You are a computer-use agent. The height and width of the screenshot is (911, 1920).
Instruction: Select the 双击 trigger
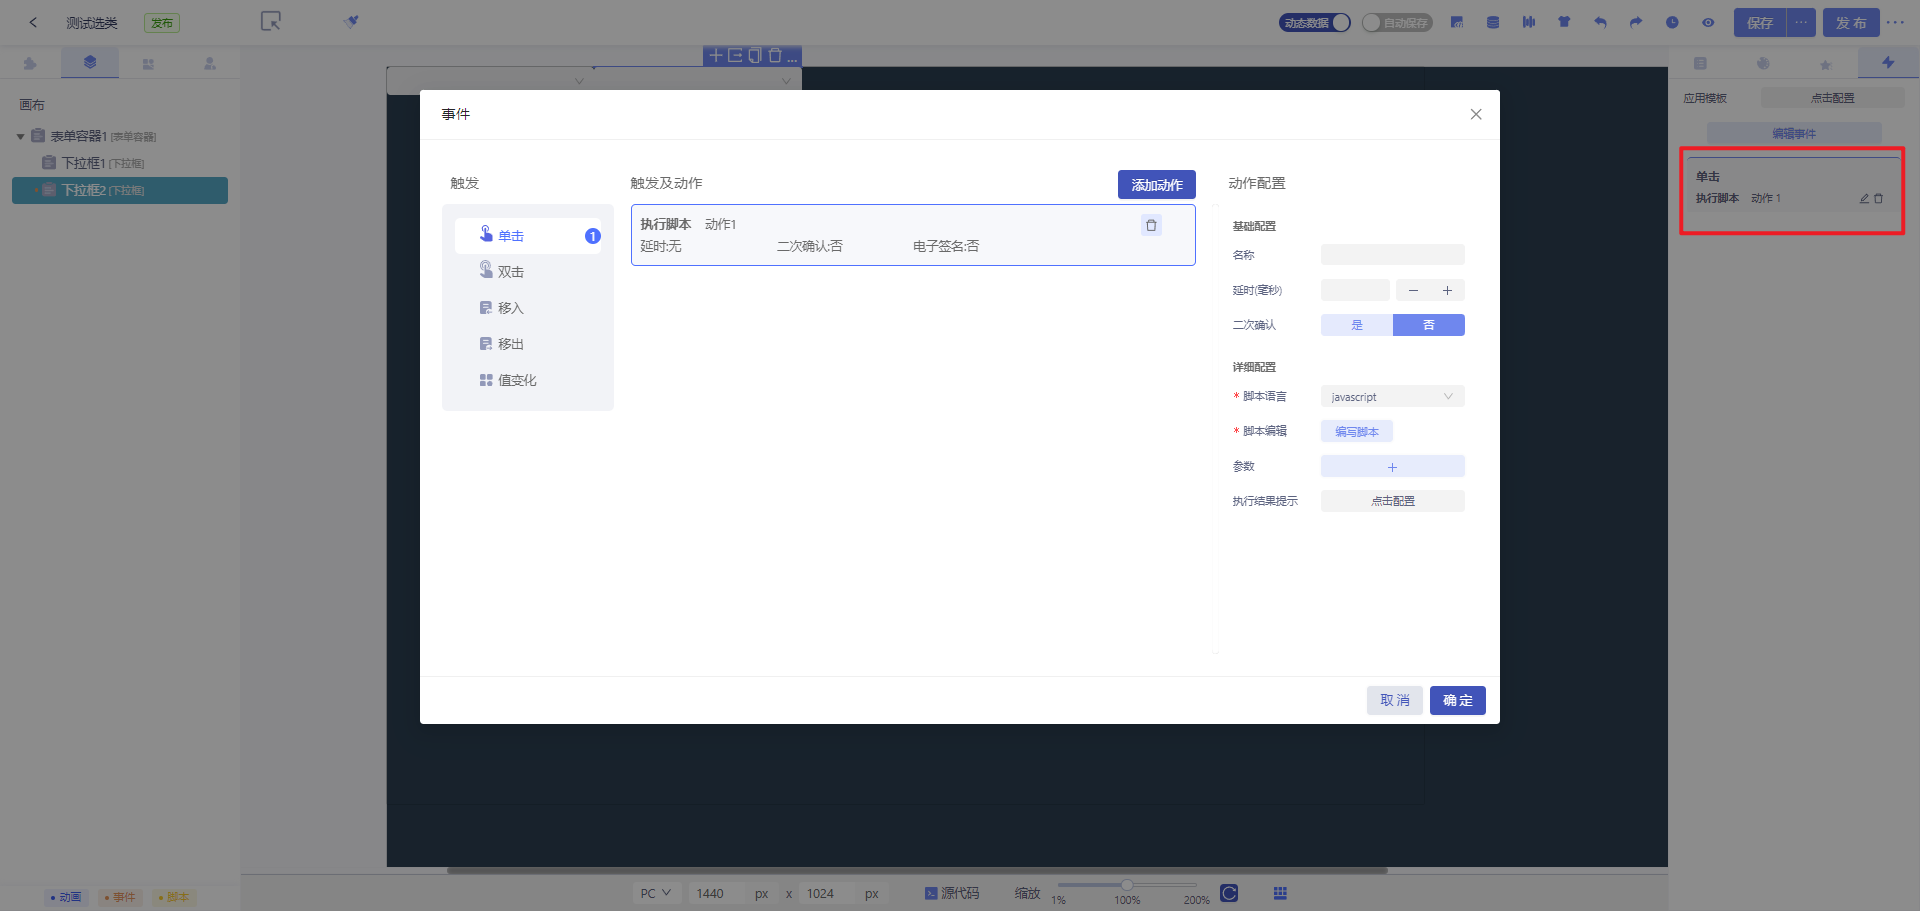[528, 272]
